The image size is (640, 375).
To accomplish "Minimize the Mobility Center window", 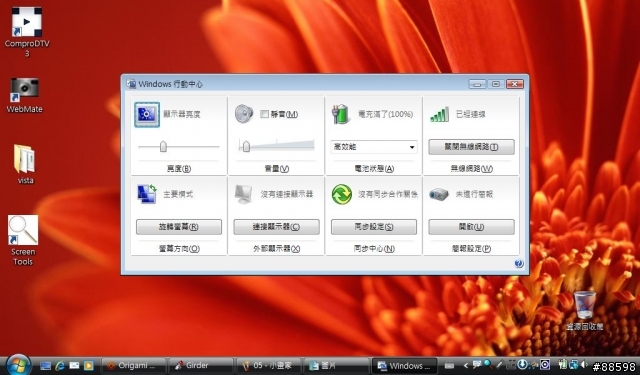I will click(x=477, y=84).
